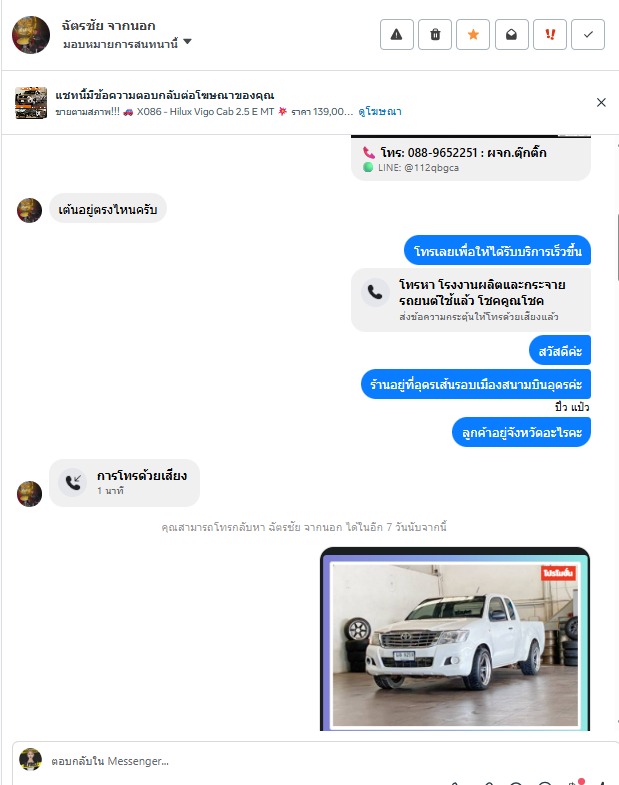Viewport: 619px width, 785px height.
Task: Mark conversation as spam with warning icon
Action: 397,35
